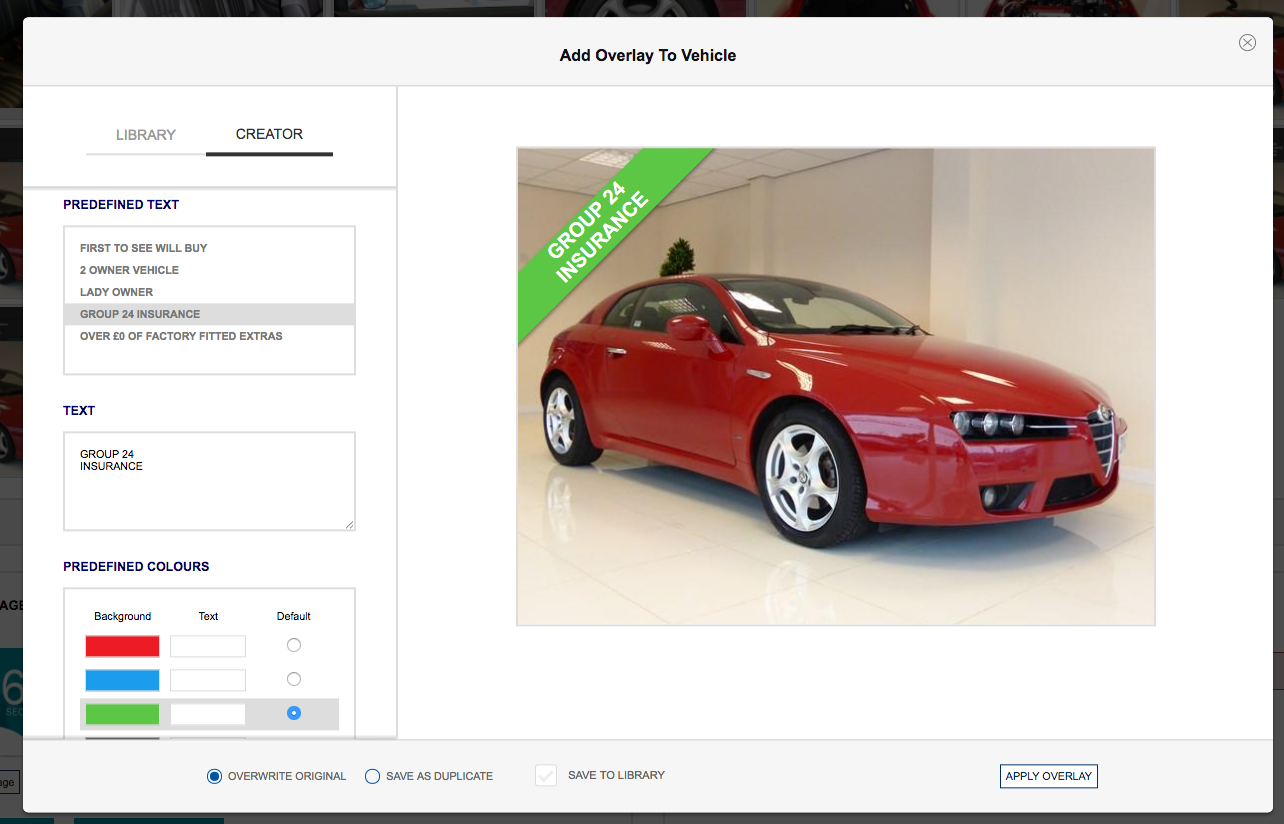
Task: Pick 'Lady Owner' predefined text
Action: [117, 292]
